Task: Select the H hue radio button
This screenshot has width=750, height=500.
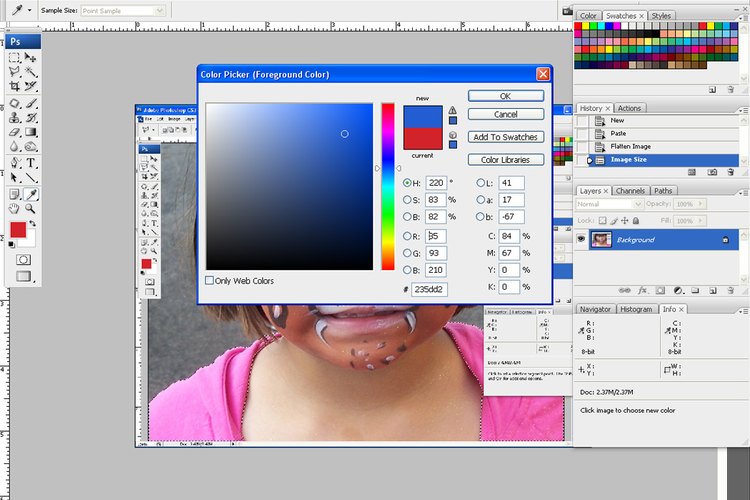Action: [407, 183]
